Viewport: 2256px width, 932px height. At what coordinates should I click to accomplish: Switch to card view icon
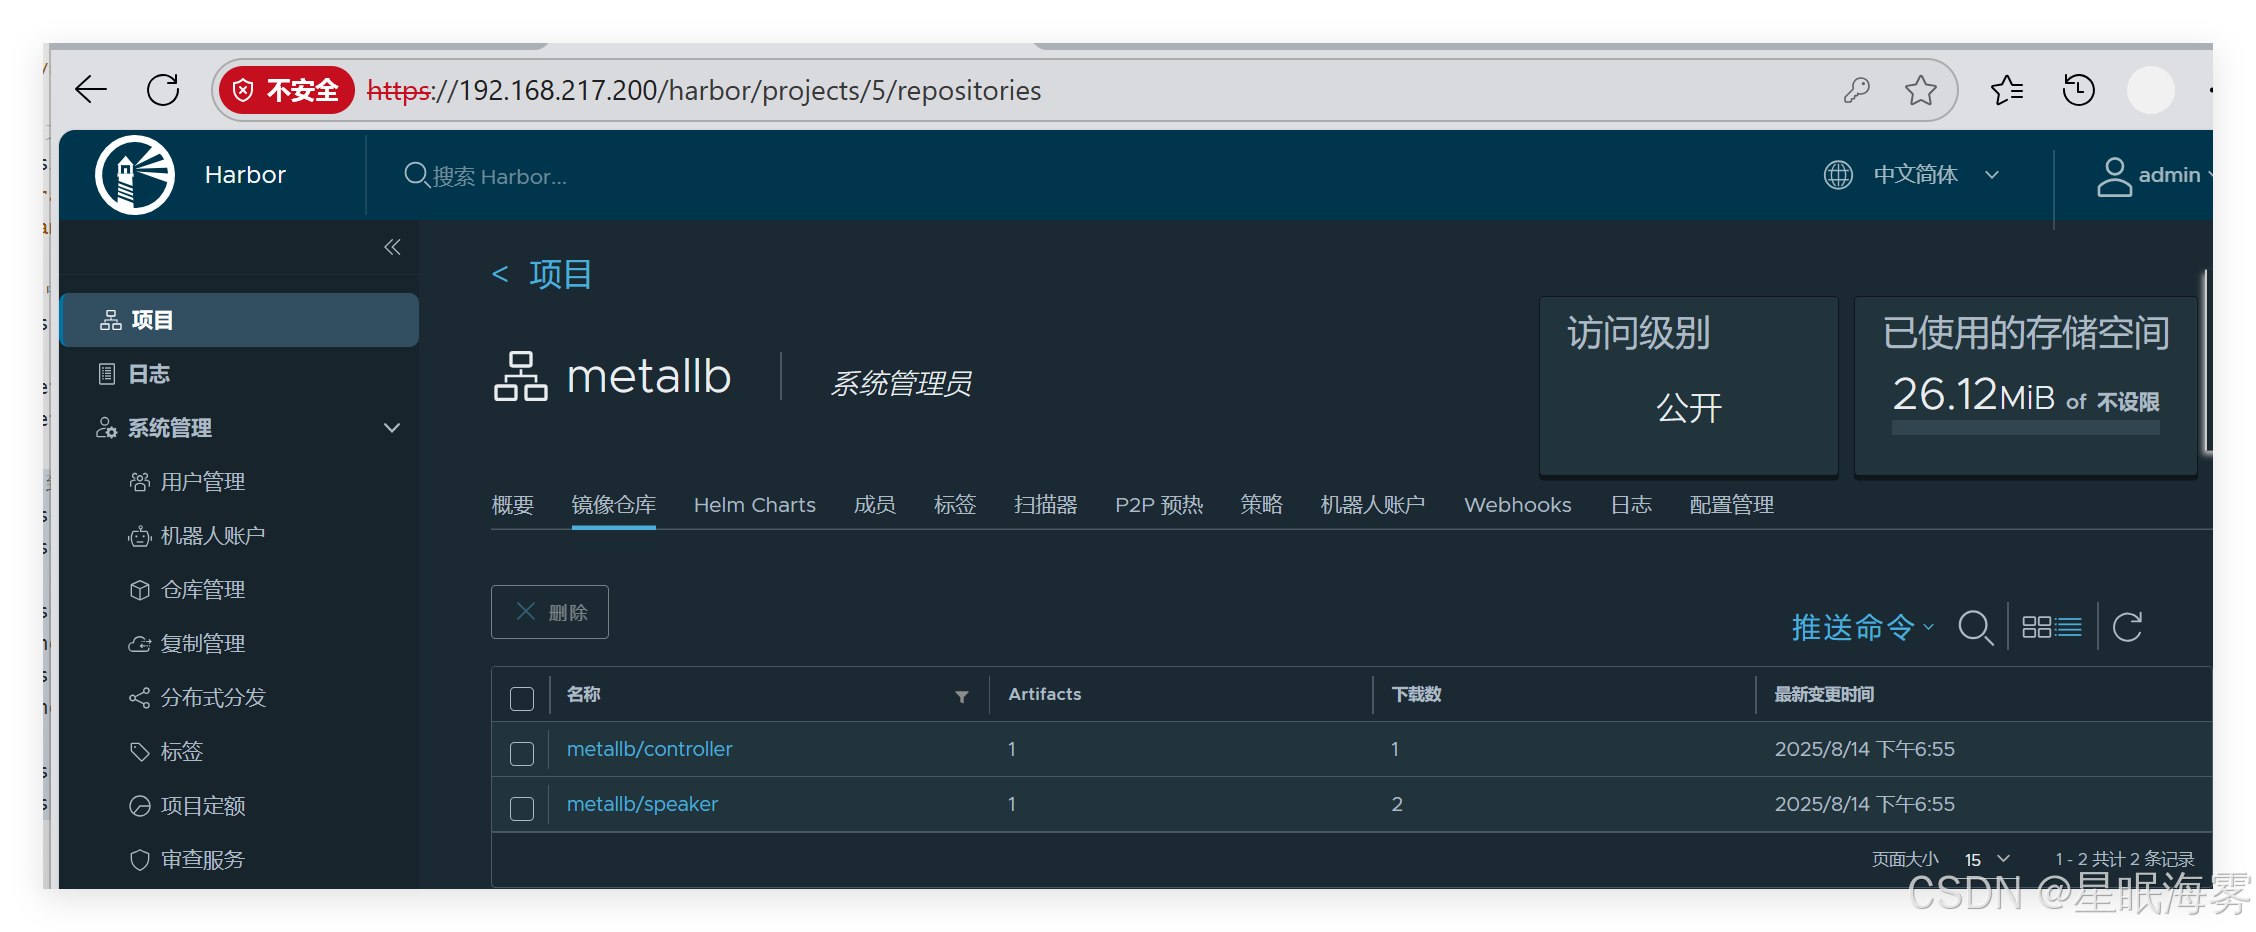(x=2036, y=627)
